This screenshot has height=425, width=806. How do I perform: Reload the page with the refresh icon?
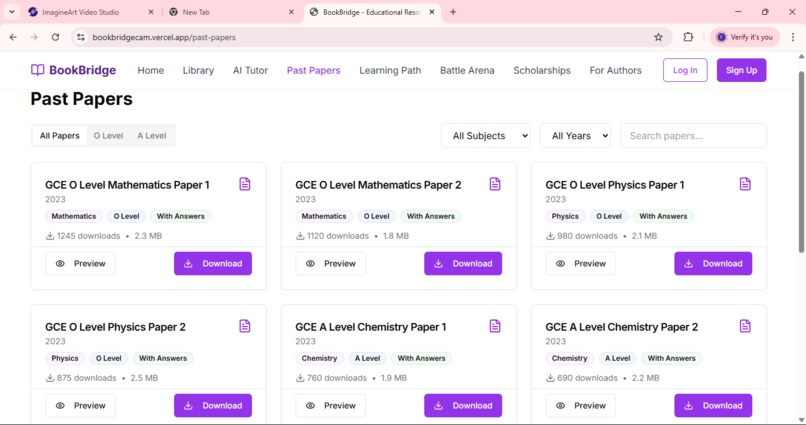click(x=55, y=37)
